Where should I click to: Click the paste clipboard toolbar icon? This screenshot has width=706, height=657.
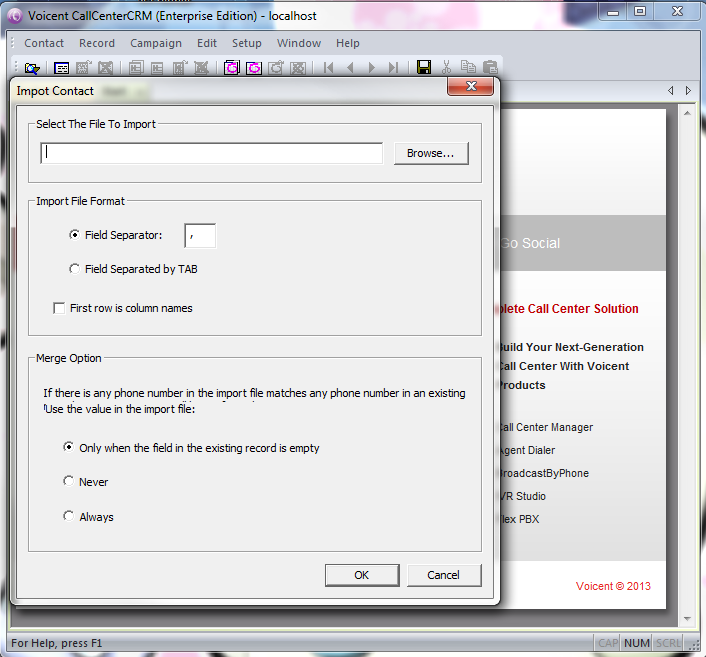click(x=489, y=68)
